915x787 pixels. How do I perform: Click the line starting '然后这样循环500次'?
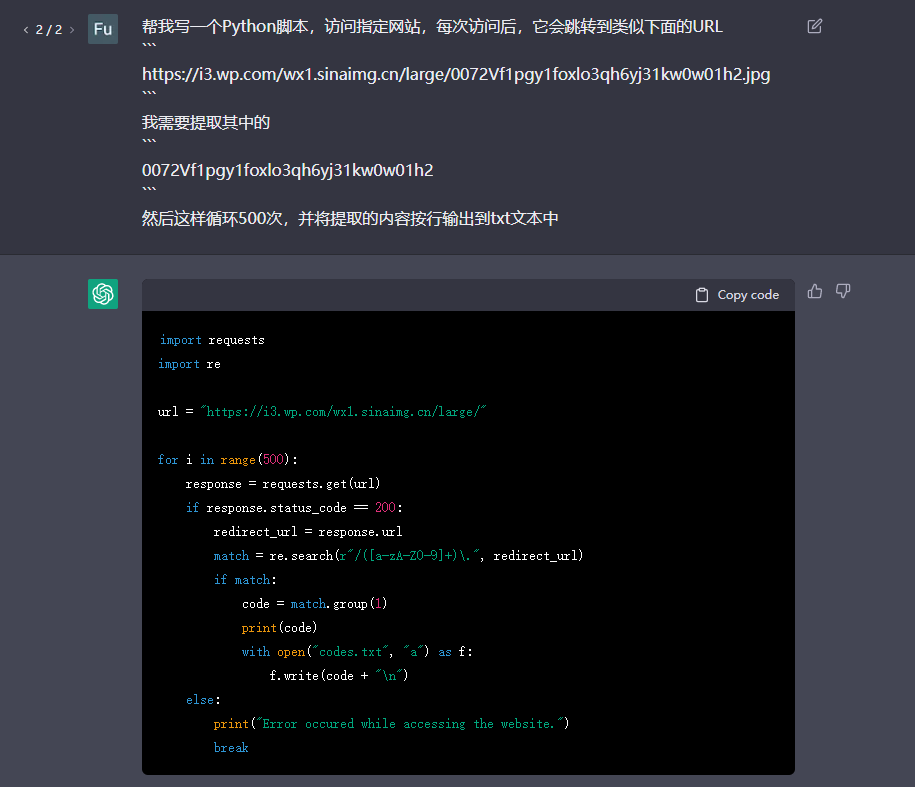(x=350, y=218)
